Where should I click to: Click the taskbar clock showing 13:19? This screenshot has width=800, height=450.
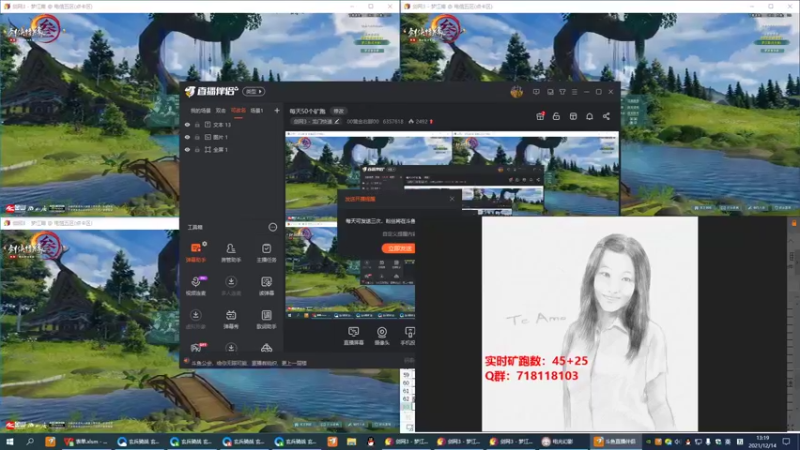(x=762, y=441)
